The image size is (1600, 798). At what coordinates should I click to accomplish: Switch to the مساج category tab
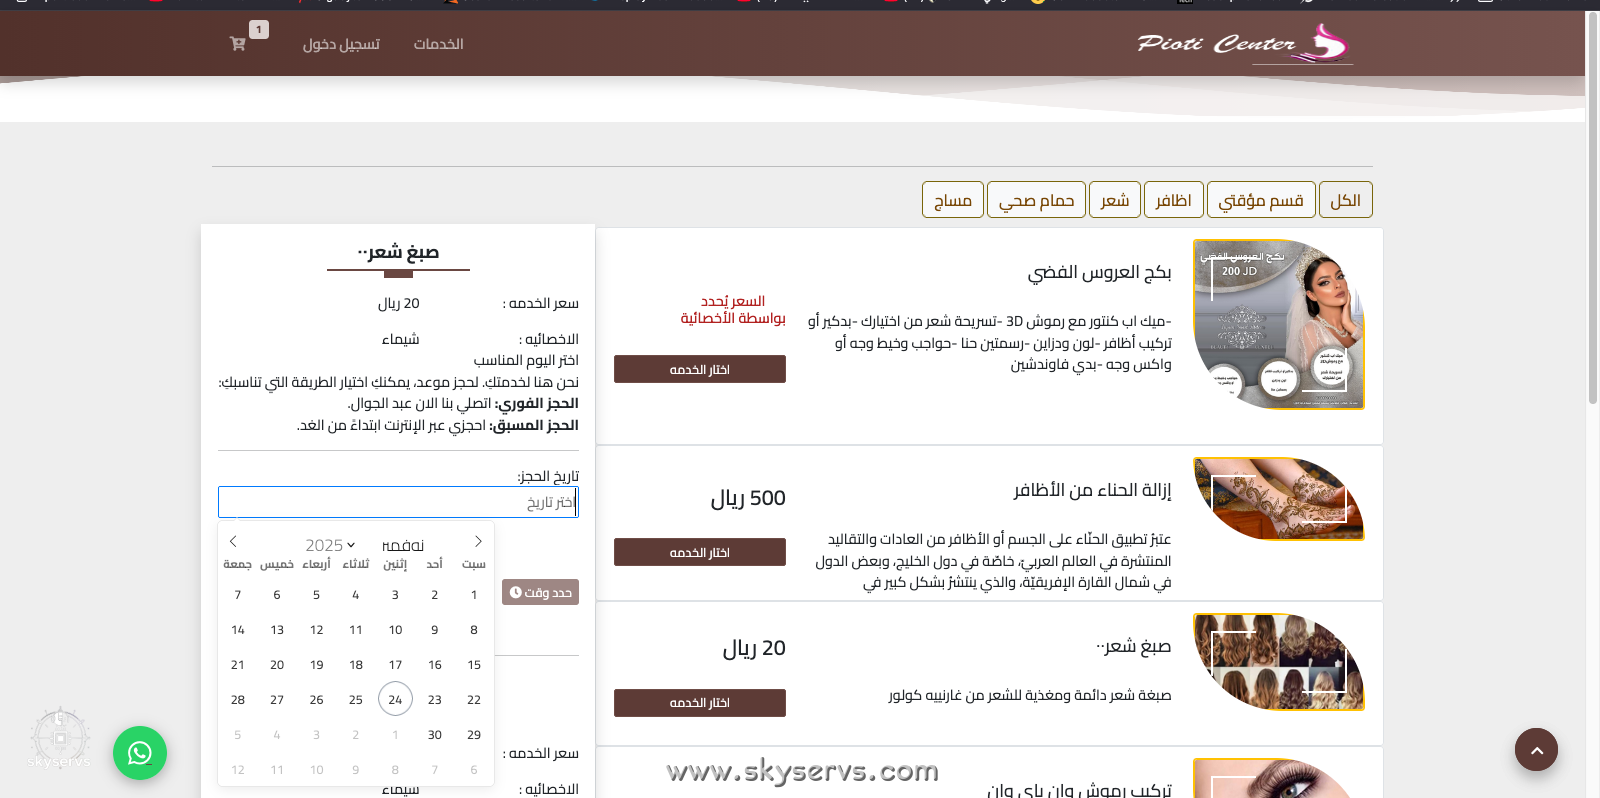tap(952, 200)
